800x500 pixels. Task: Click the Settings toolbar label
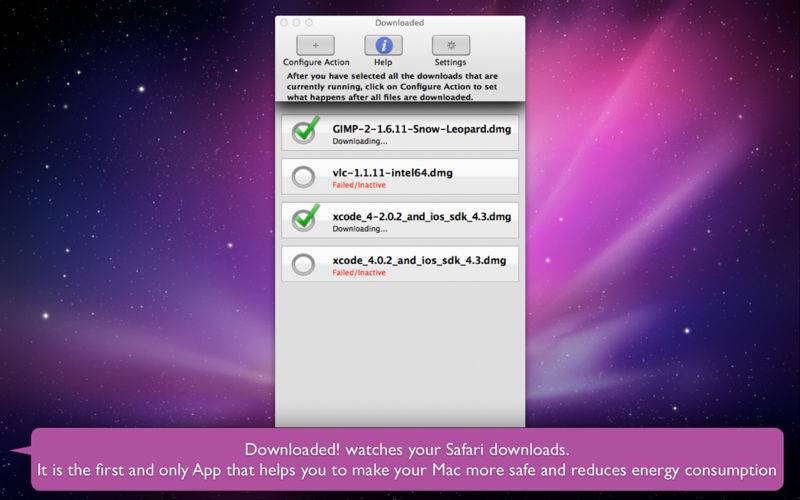(x=451, y=62)
